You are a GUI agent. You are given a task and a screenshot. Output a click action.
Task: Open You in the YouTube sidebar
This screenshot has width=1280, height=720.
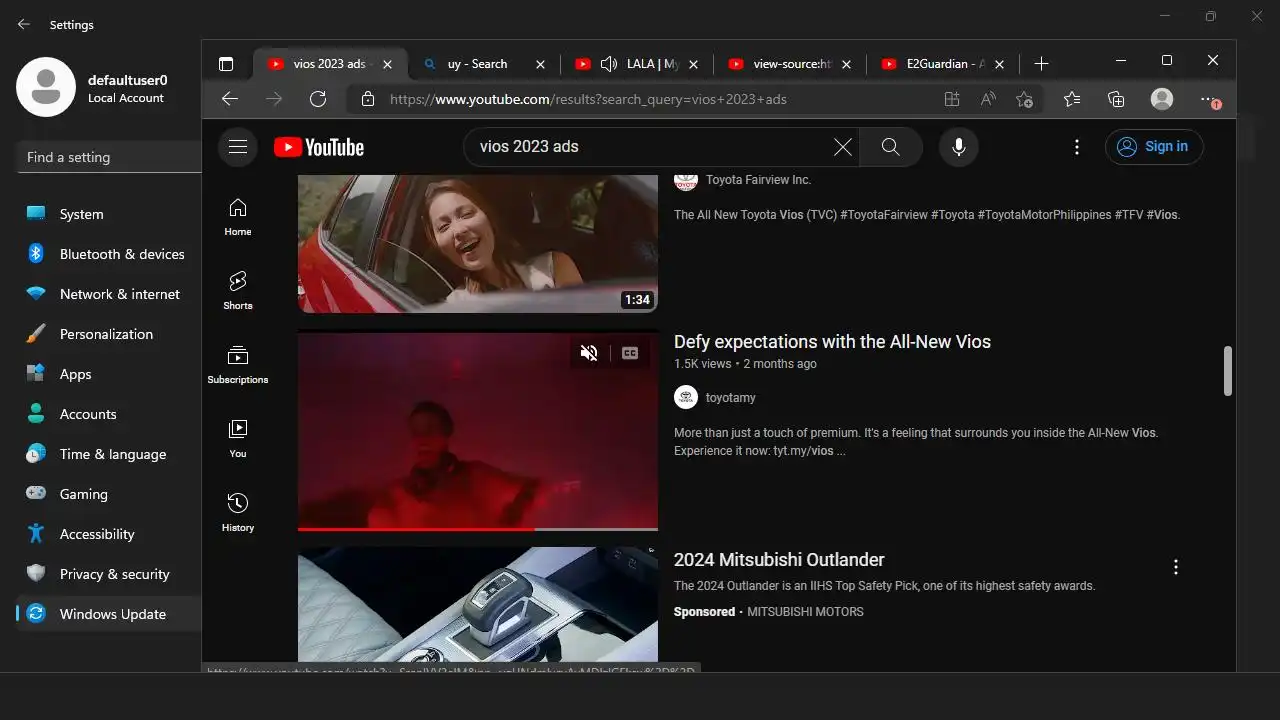[x=238, y=439]
